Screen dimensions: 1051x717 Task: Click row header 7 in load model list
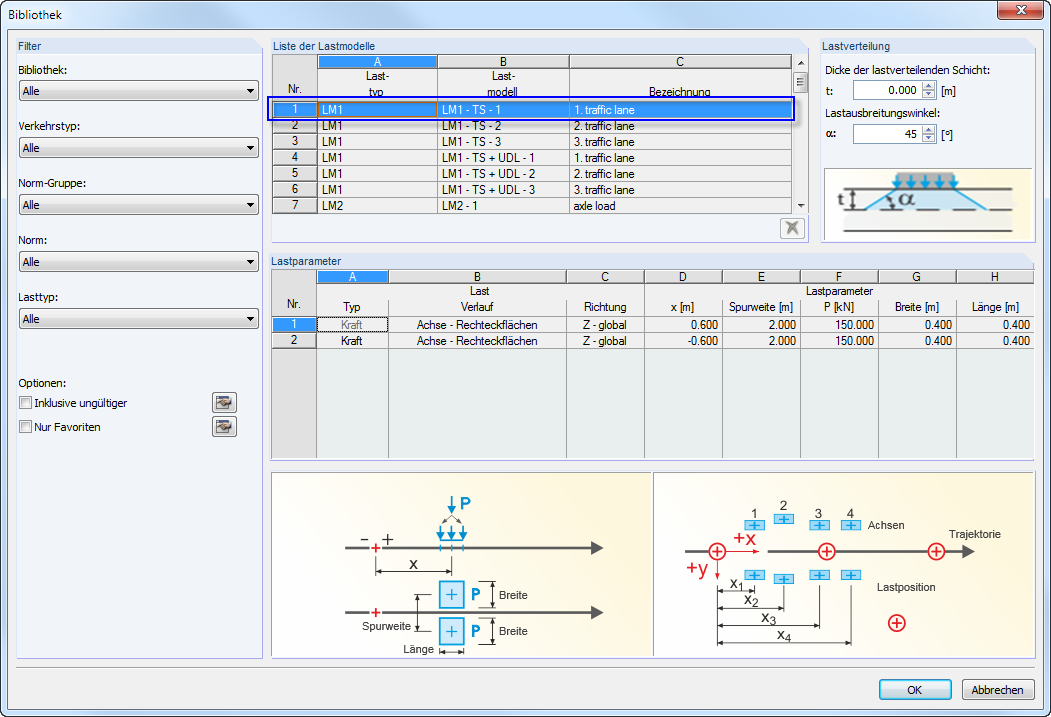point(295,206)
